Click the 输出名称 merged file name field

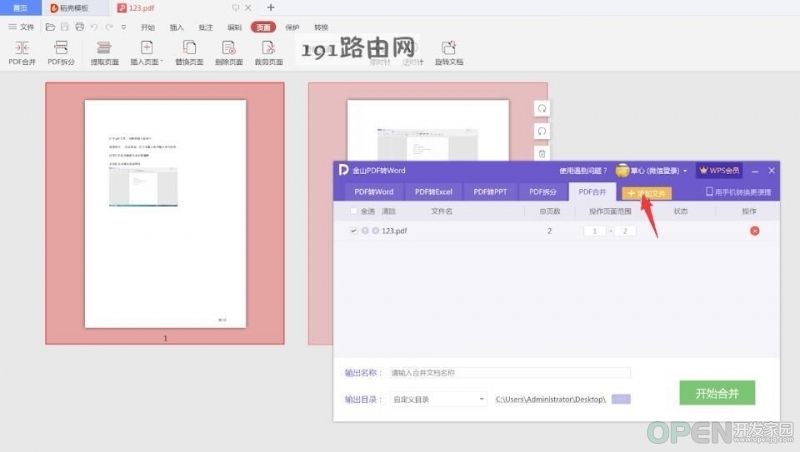(510, 373)
